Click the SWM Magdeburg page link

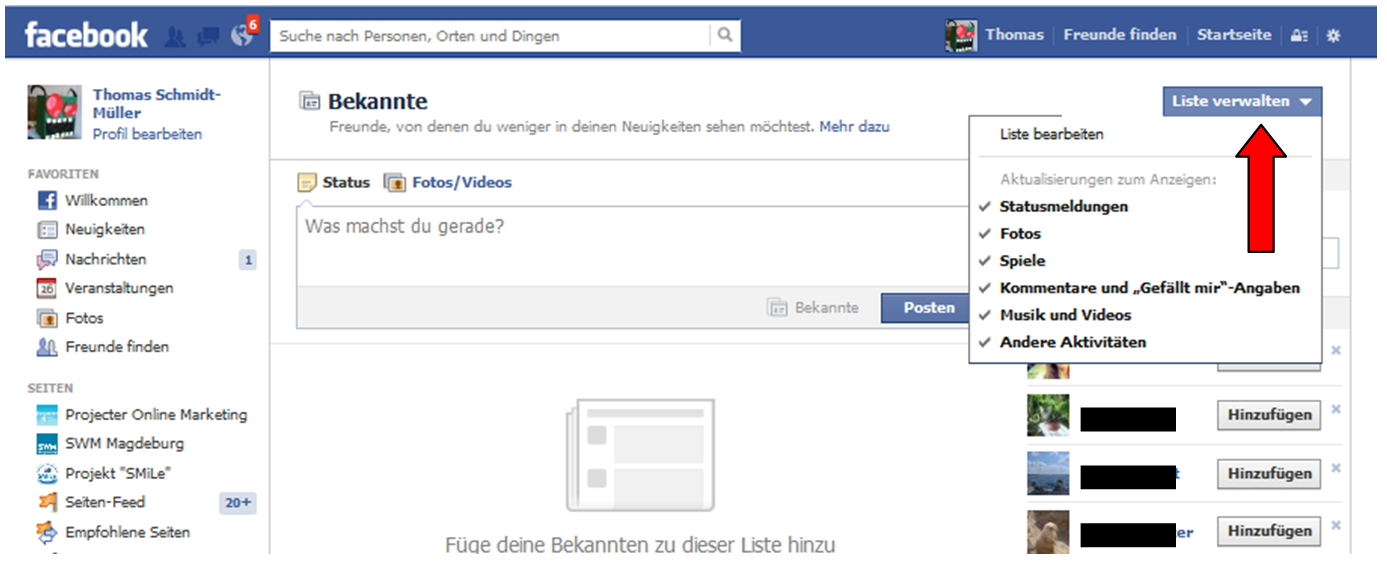click(124, 444)
